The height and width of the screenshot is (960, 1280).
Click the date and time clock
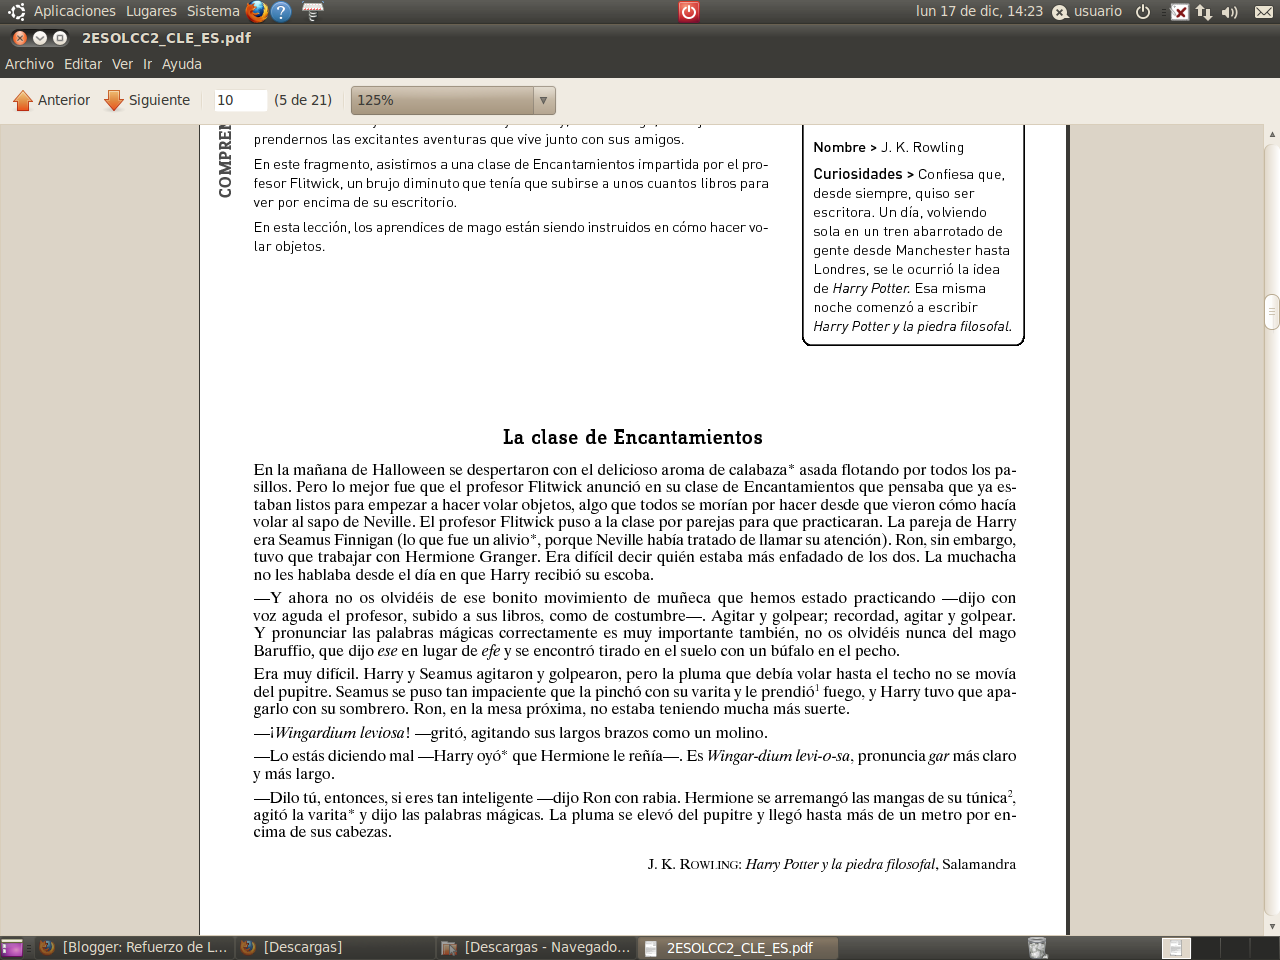pyautogui.click(x=979, y=11)
